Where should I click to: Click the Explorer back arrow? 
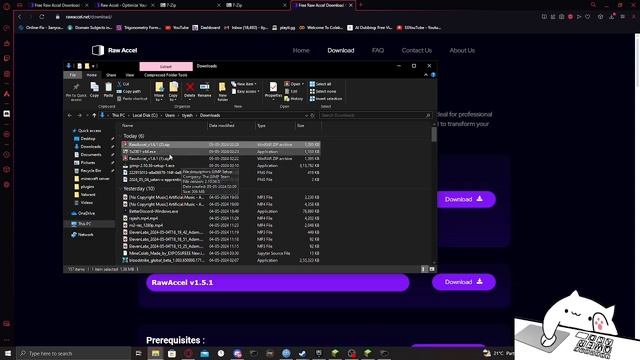coord(70,116)
